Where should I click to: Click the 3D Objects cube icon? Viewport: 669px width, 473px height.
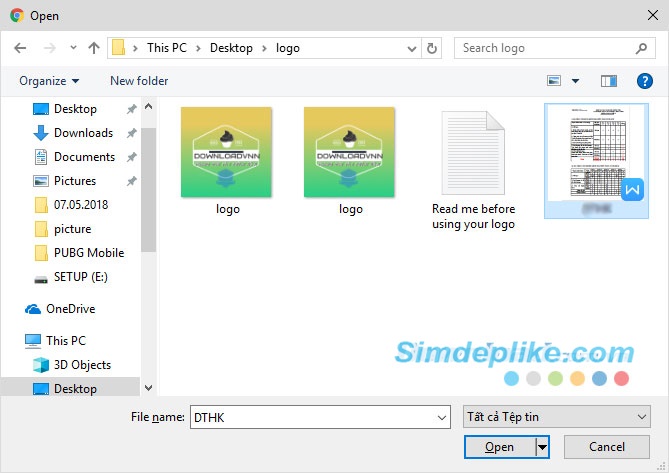pos(41,365)
